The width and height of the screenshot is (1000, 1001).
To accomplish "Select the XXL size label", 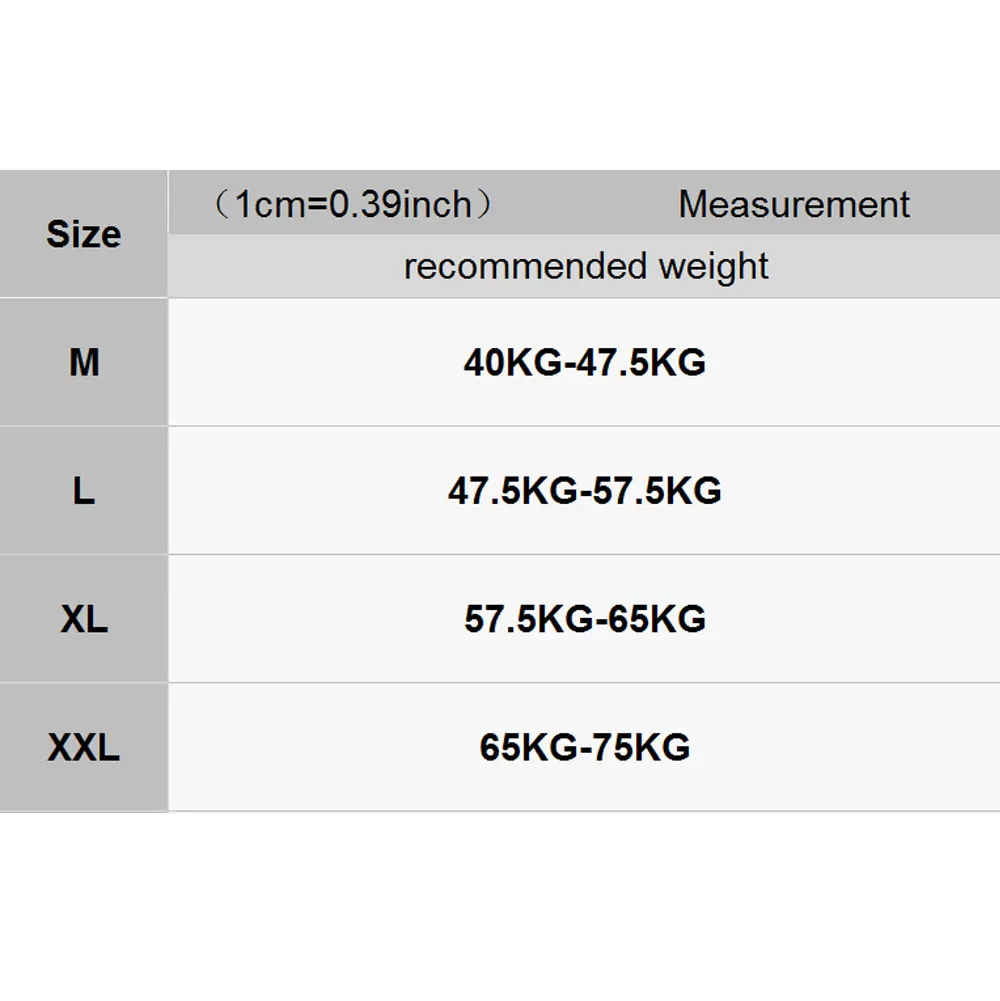I will [84, 747].
